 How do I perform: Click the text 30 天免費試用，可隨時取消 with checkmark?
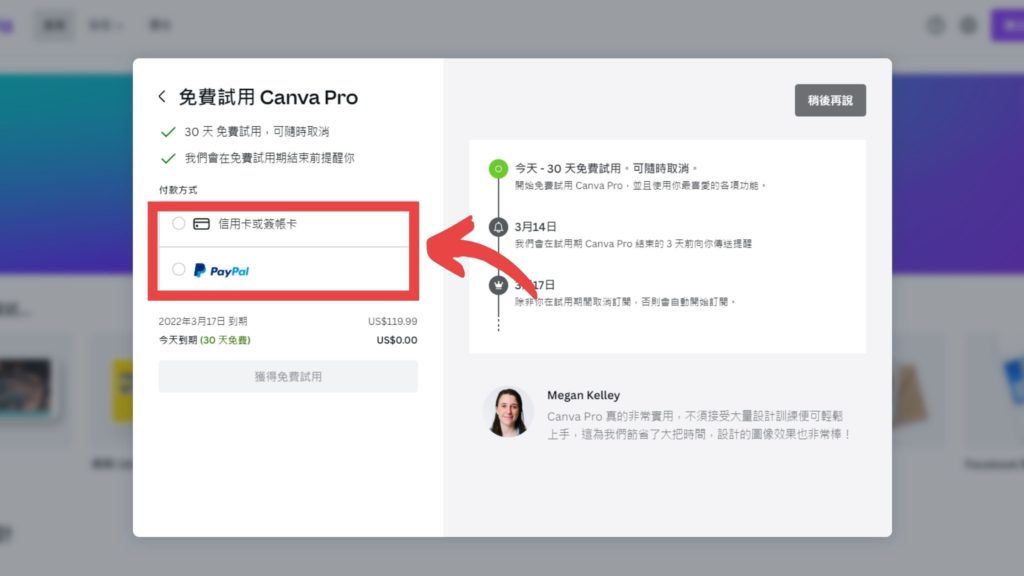coord(257,132)
